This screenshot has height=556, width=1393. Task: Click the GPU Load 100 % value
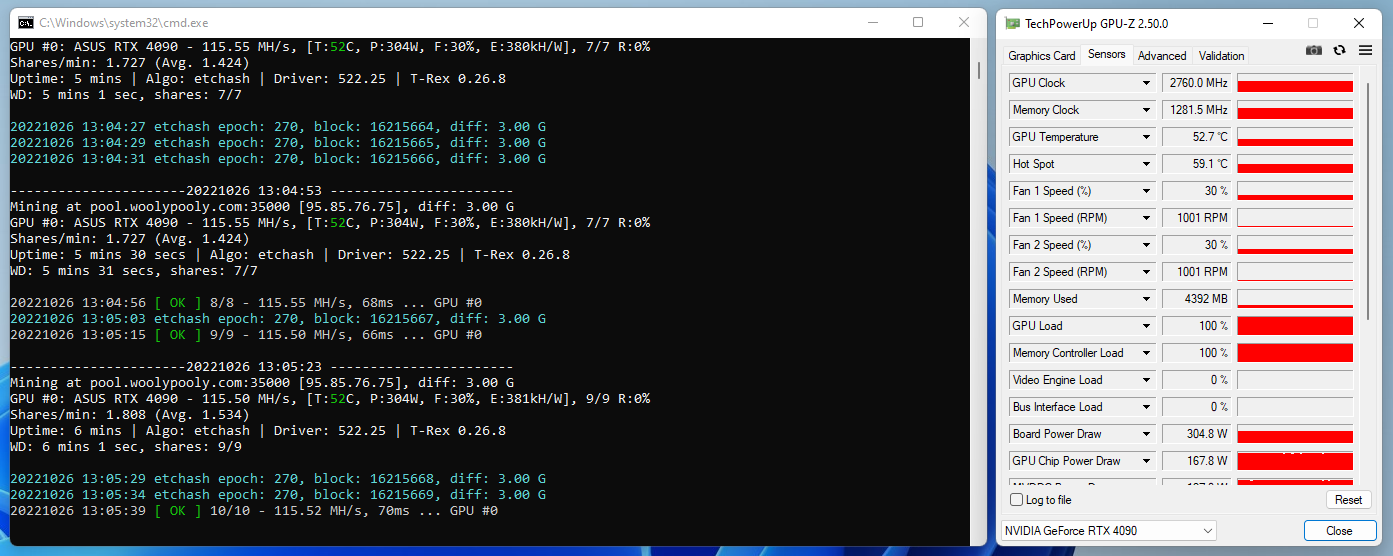point(1197,326)
